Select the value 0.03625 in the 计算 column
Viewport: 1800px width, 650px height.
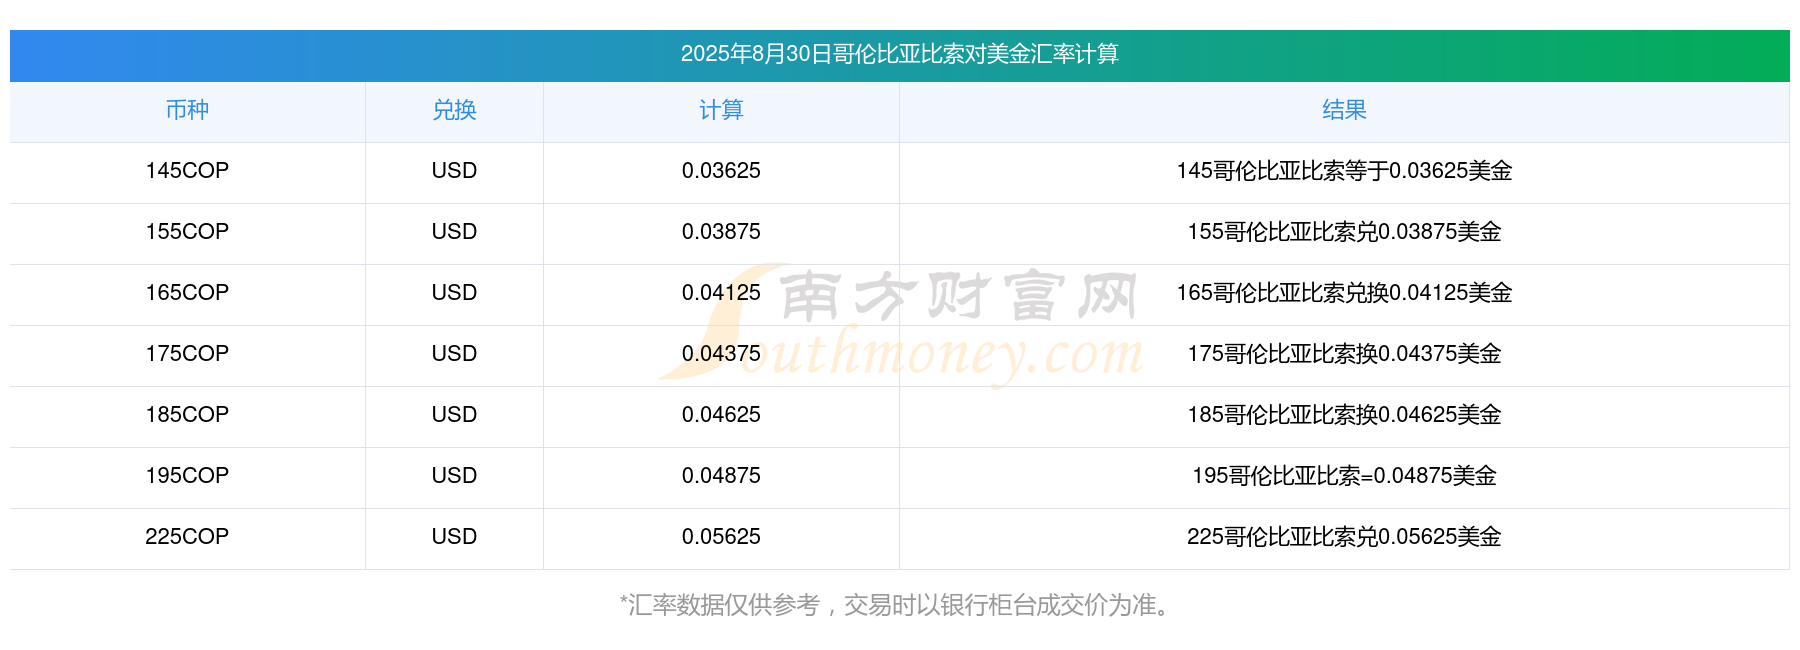(x=721, y=171)
